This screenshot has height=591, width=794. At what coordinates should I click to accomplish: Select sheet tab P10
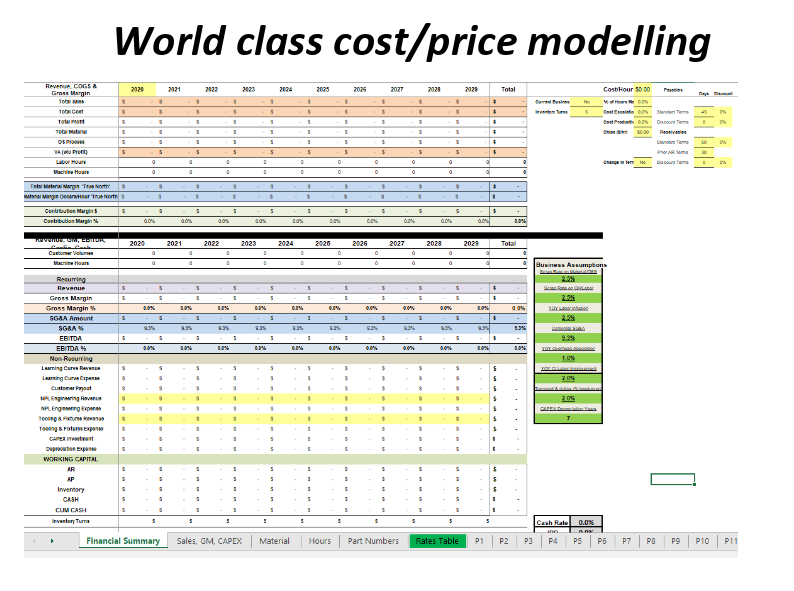[701, 541]
